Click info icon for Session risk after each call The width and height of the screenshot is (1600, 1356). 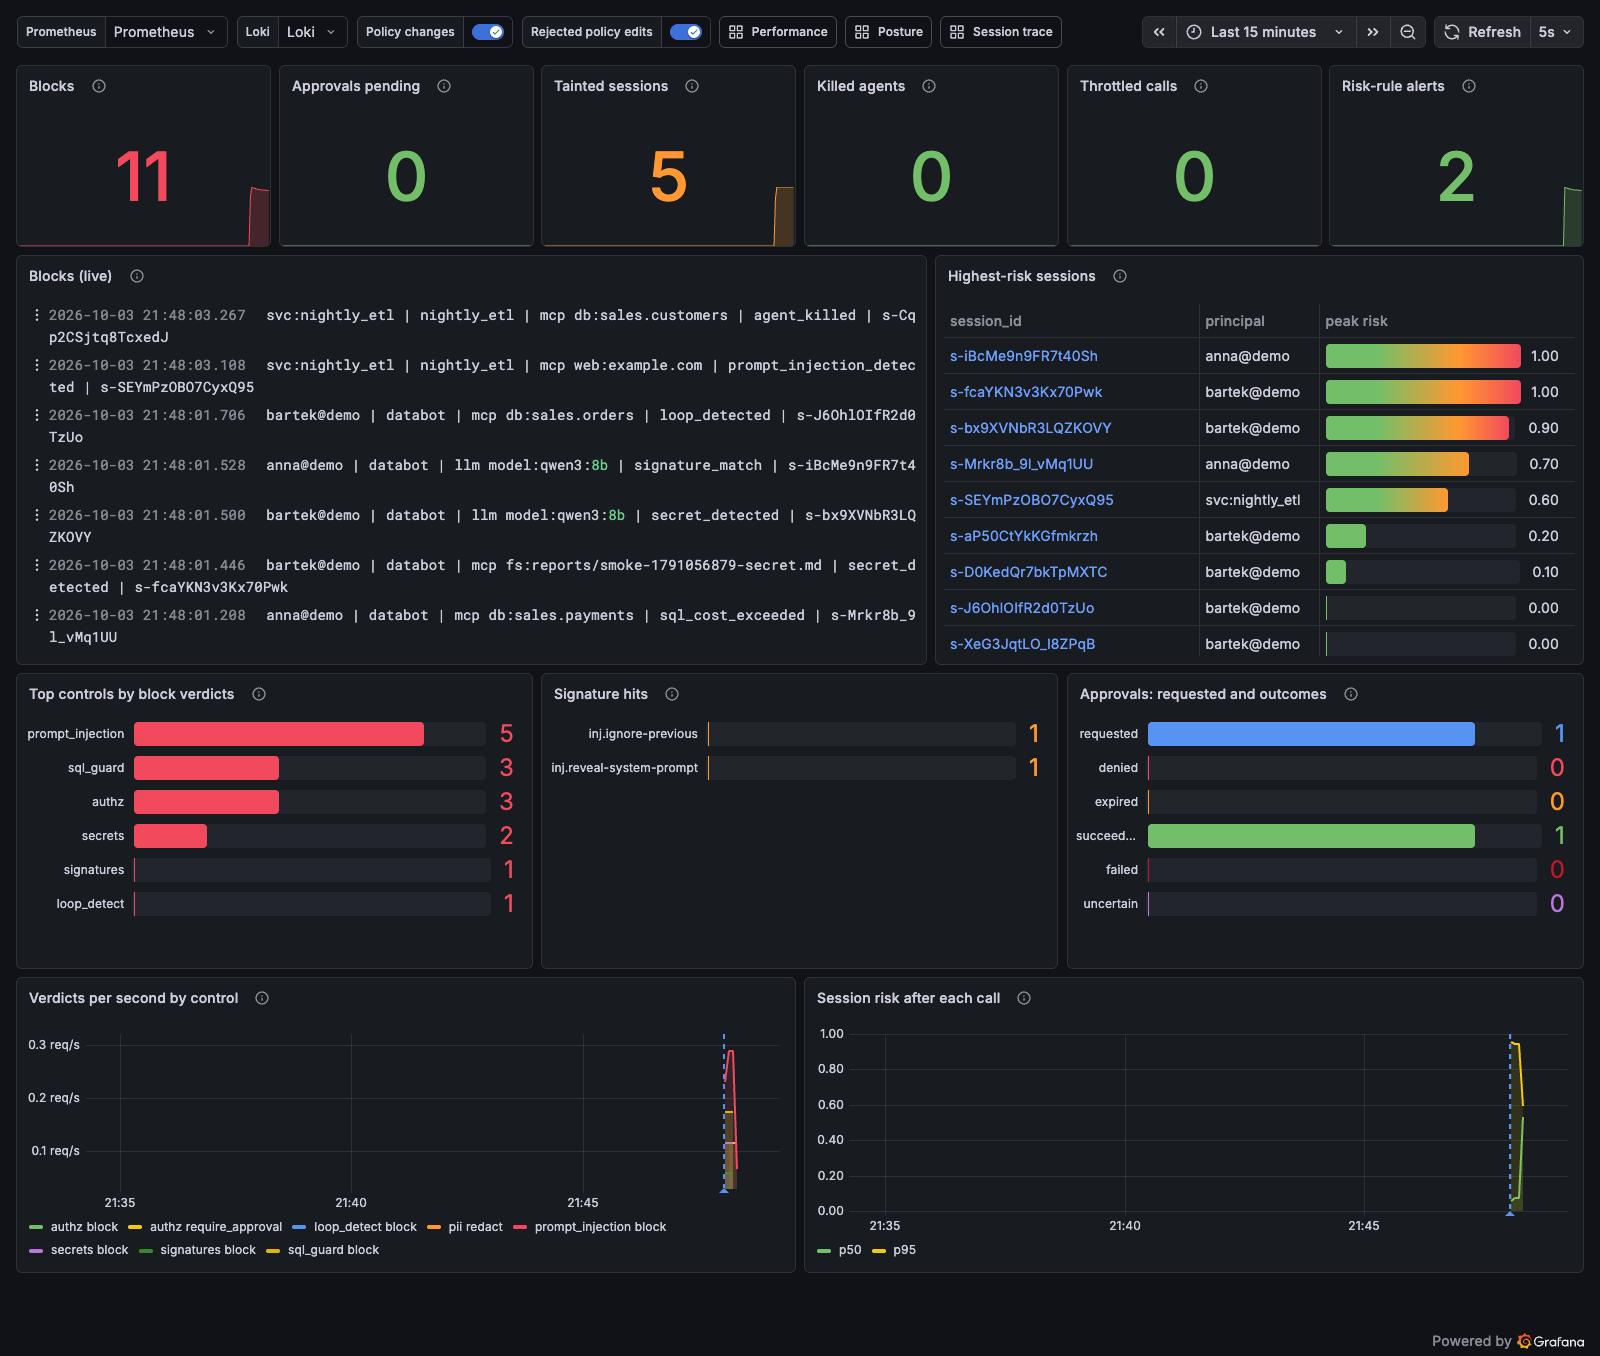pos(1024,998)
